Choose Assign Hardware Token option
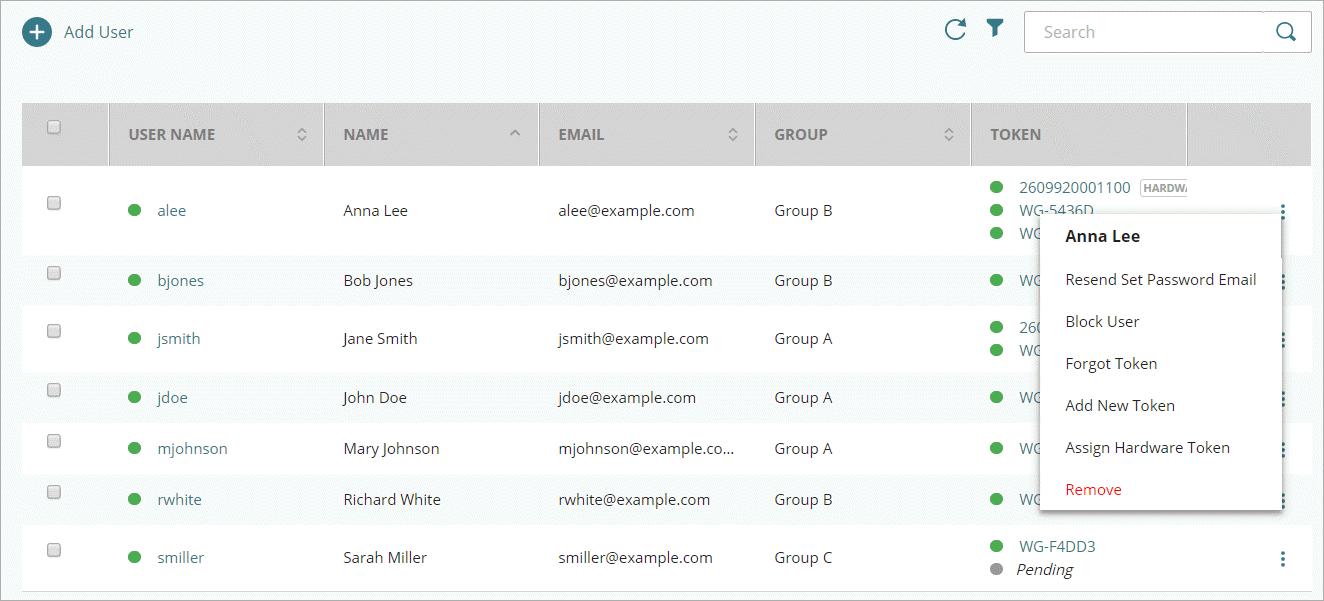Image resolution: width=1324 pixels, height=601 pixels. 1147,448
